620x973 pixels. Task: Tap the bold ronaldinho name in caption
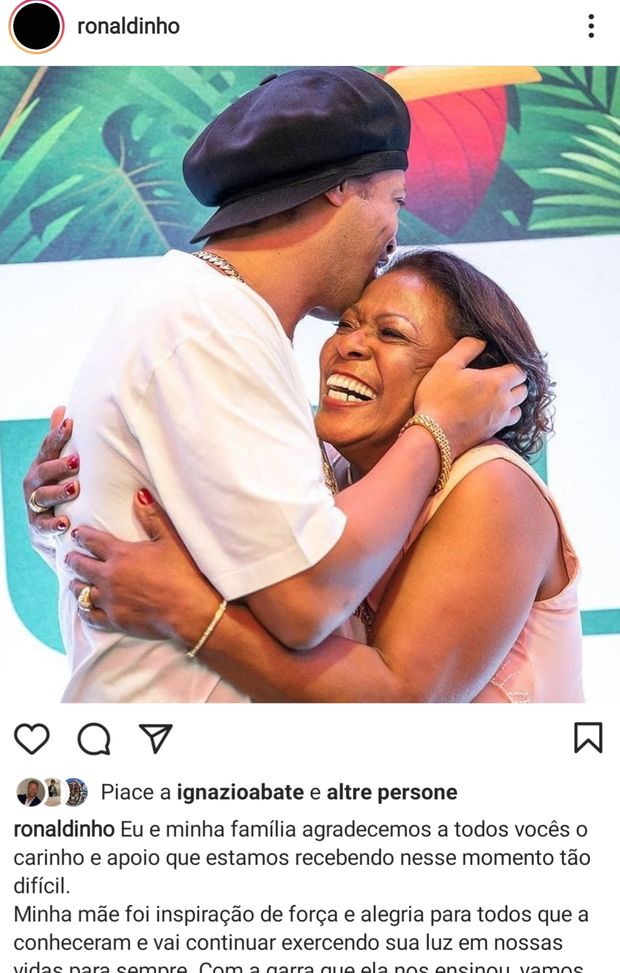64,829
